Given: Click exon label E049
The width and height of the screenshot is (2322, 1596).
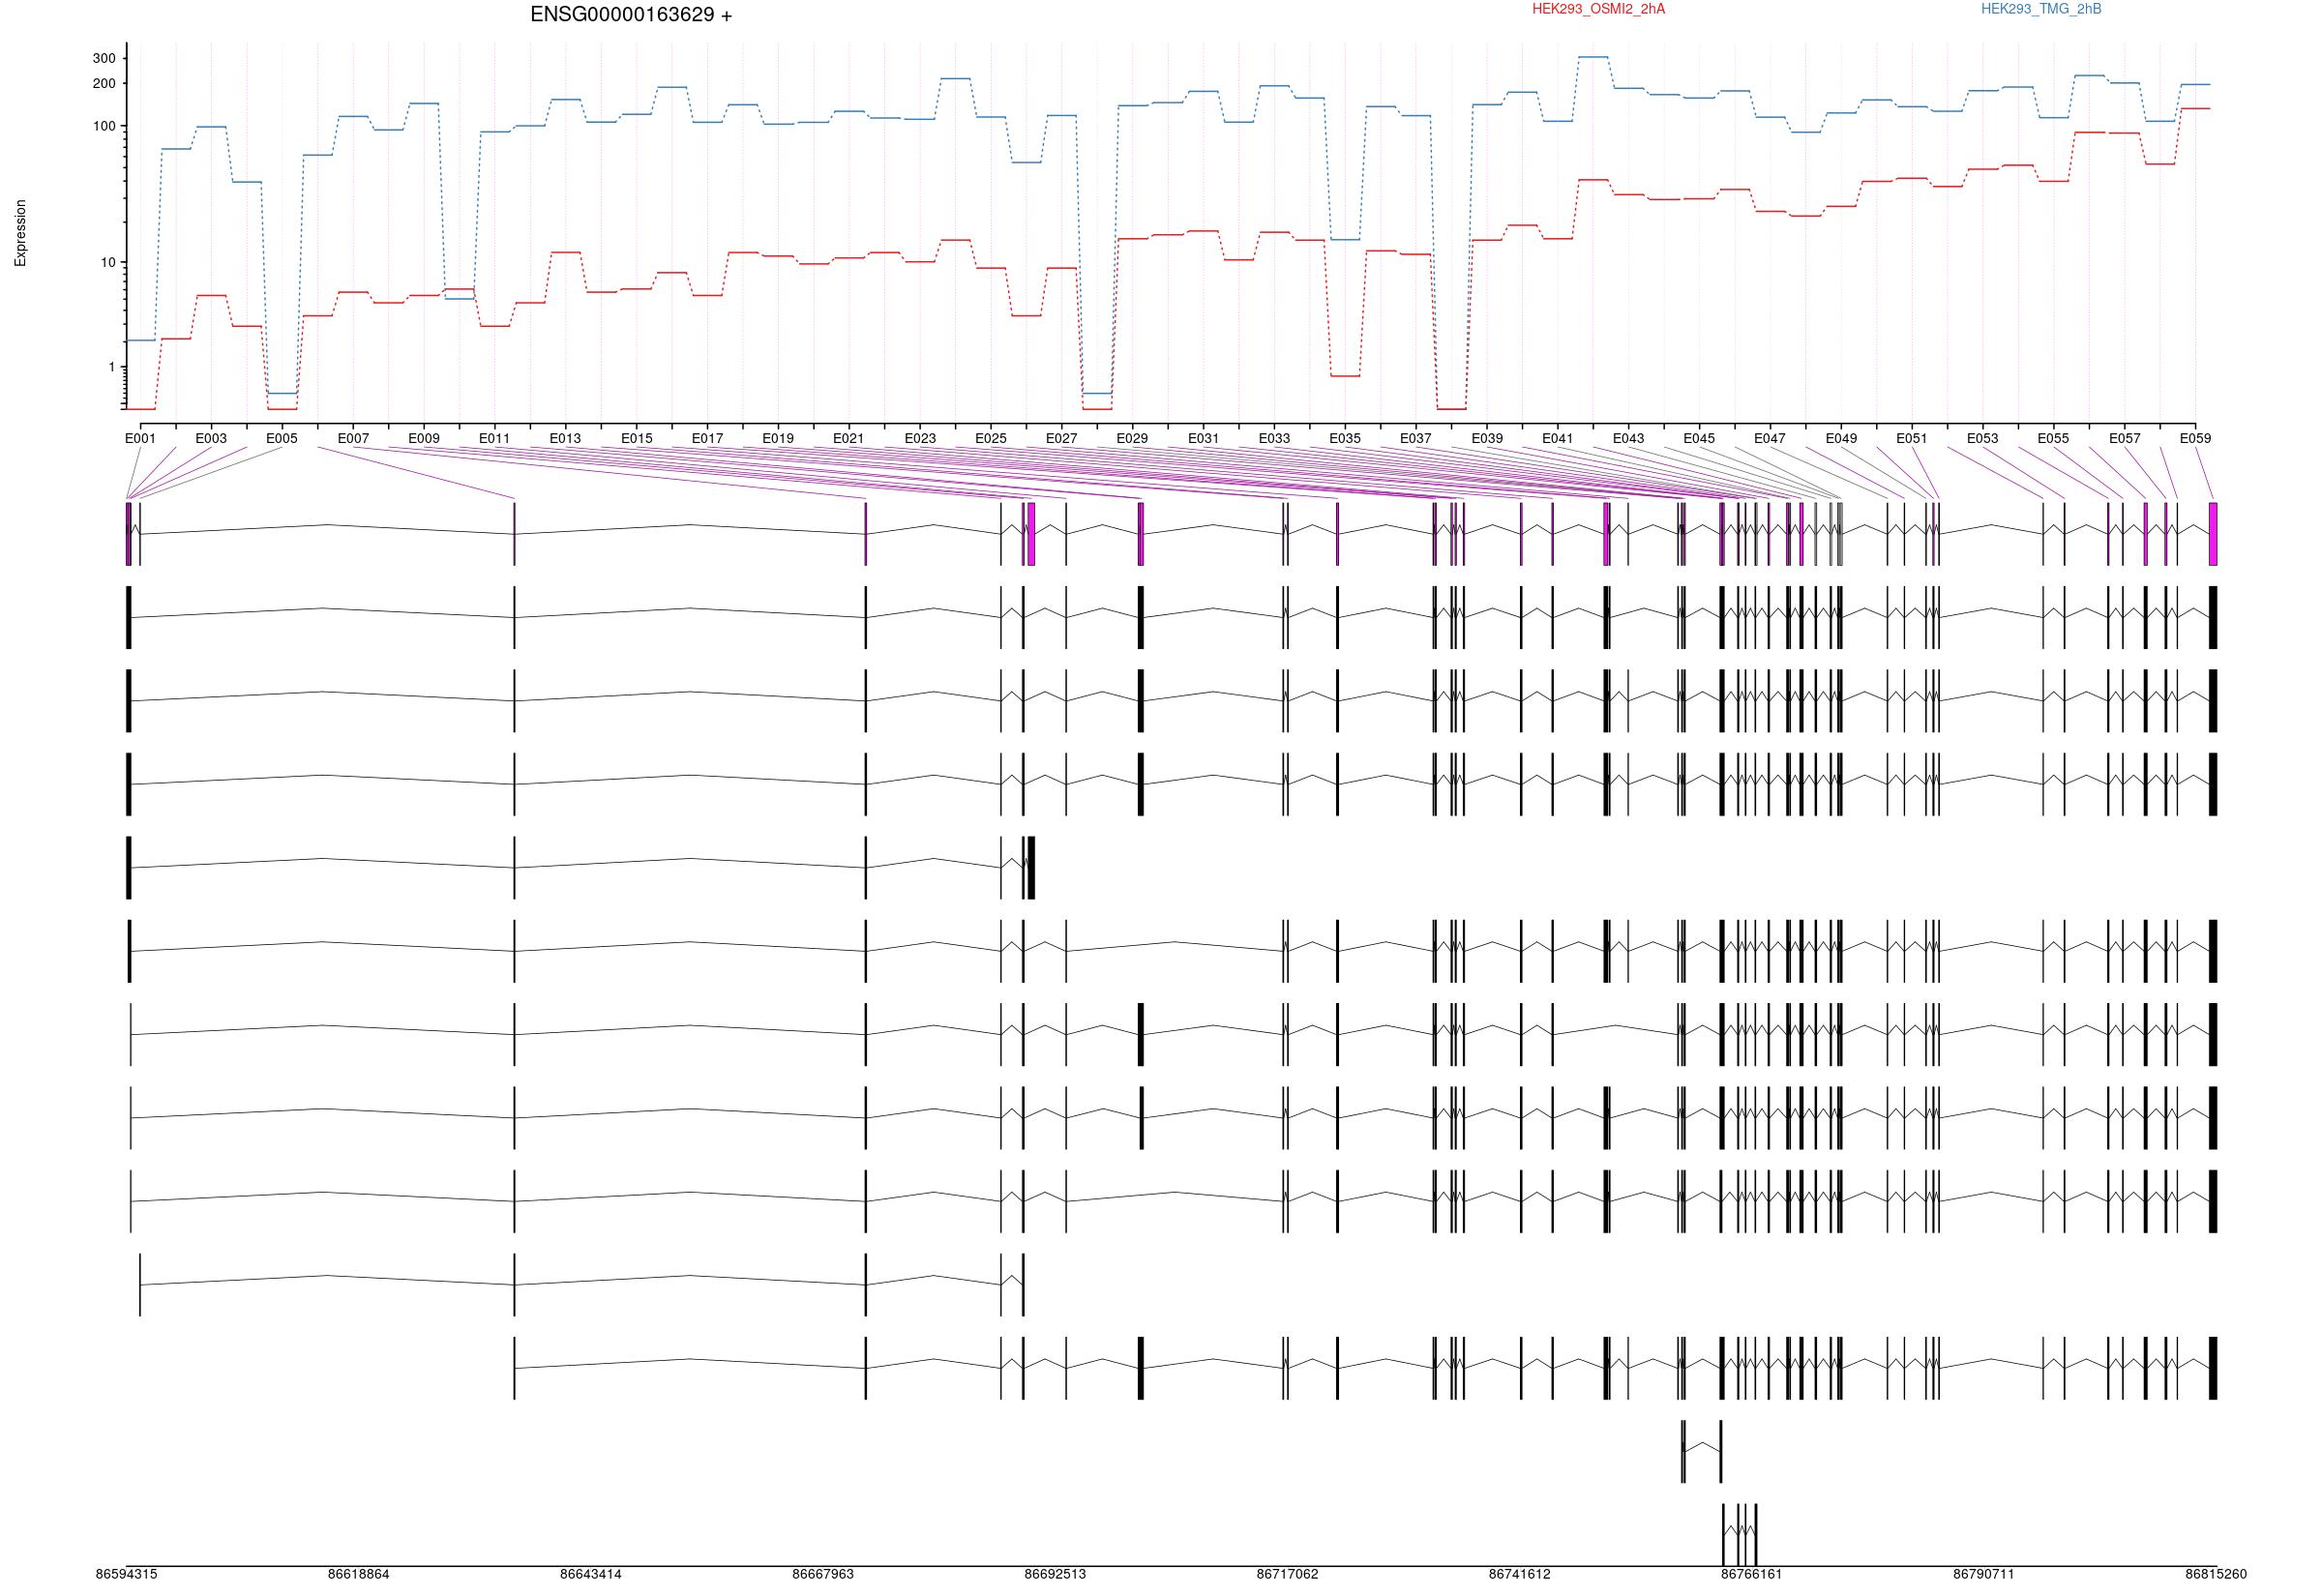Looking at the screenshot, I should 1841,438.
